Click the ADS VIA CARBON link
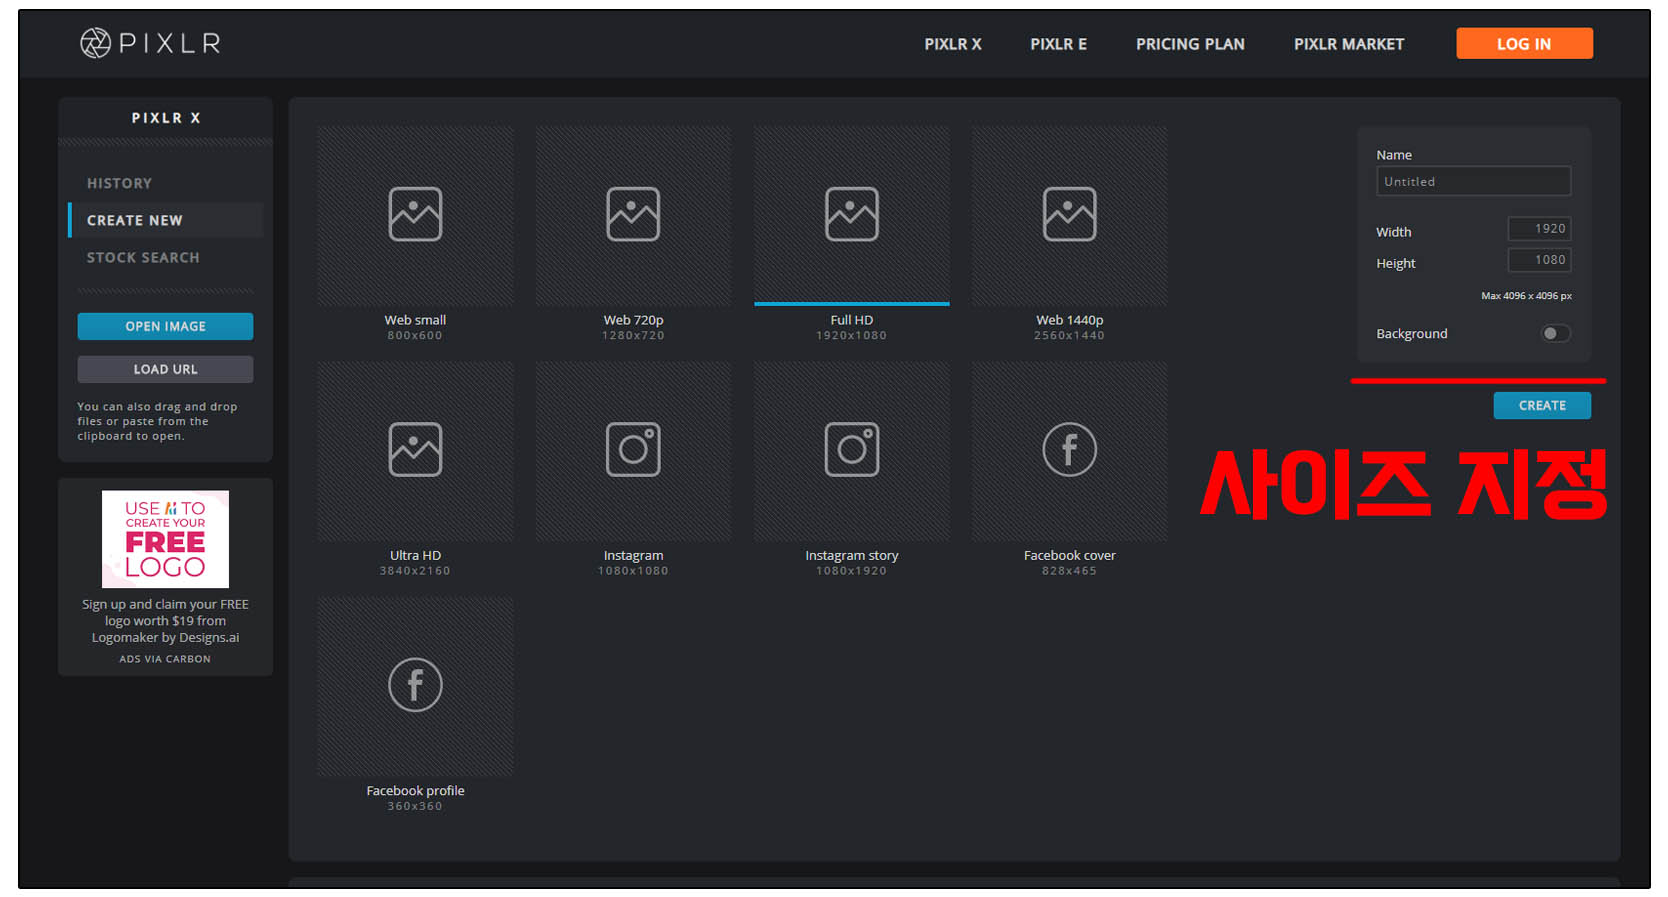Viewport: 1668px width, 897px height. coord(165,659)
